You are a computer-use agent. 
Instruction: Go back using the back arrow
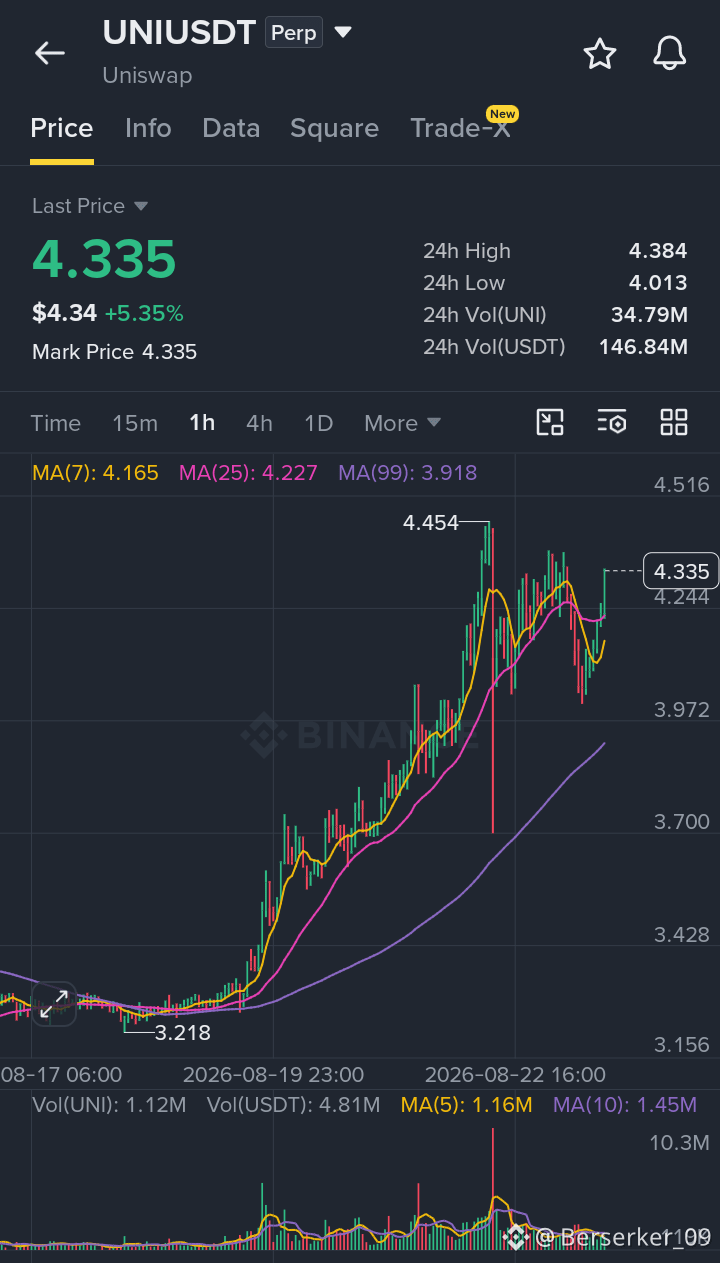pos(49,53)
